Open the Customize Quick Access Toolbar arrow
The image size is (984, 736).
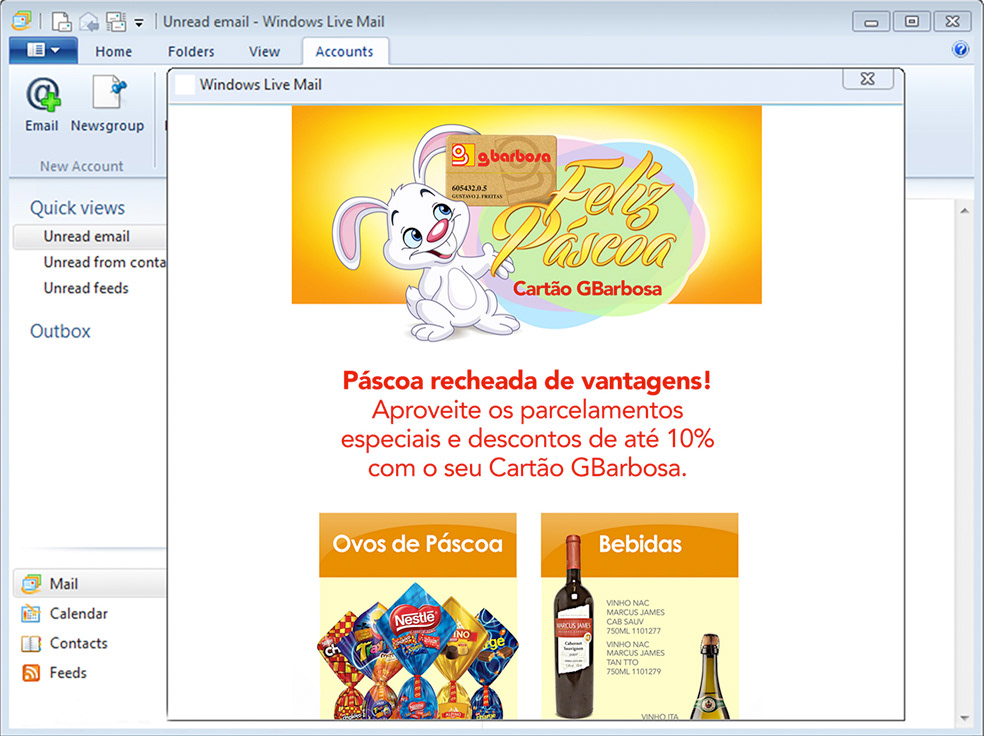coord(139,23)
